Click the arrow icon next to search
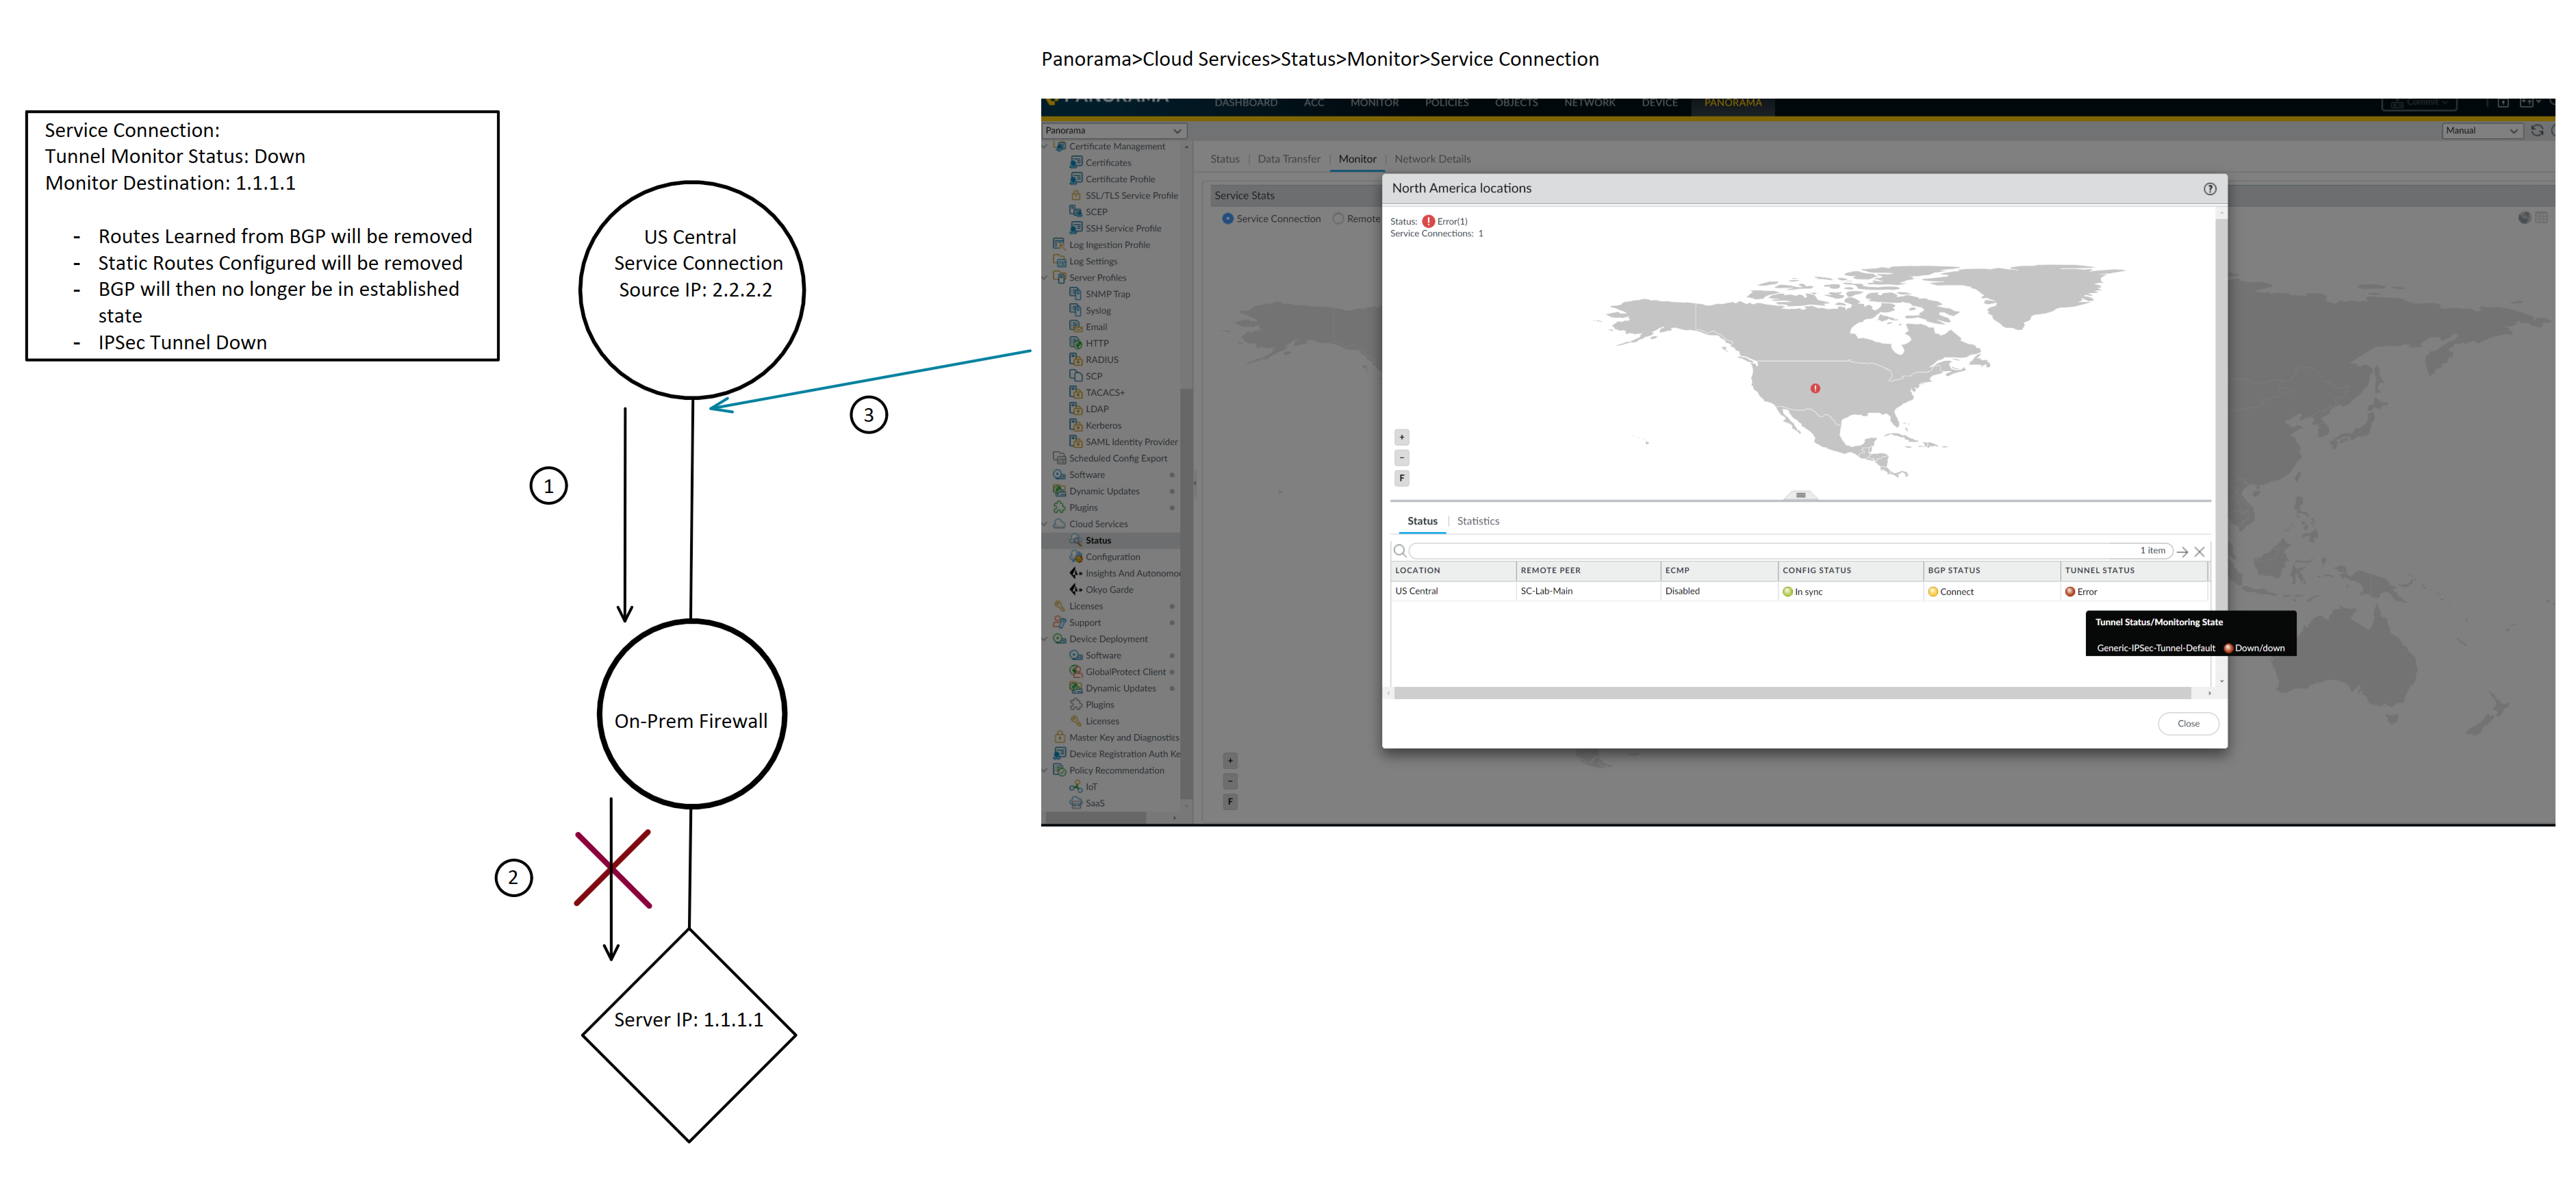This screenshot has height=1188, width=2576. 2183,552
